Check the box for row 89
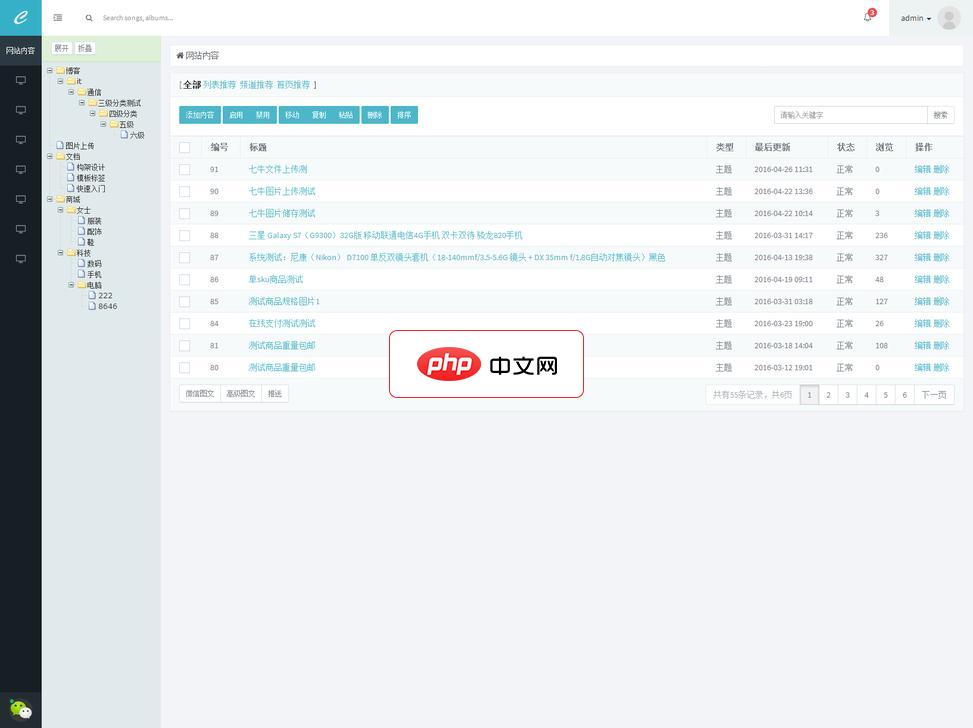The image size is (973, 728). click(x=184, y=213)
